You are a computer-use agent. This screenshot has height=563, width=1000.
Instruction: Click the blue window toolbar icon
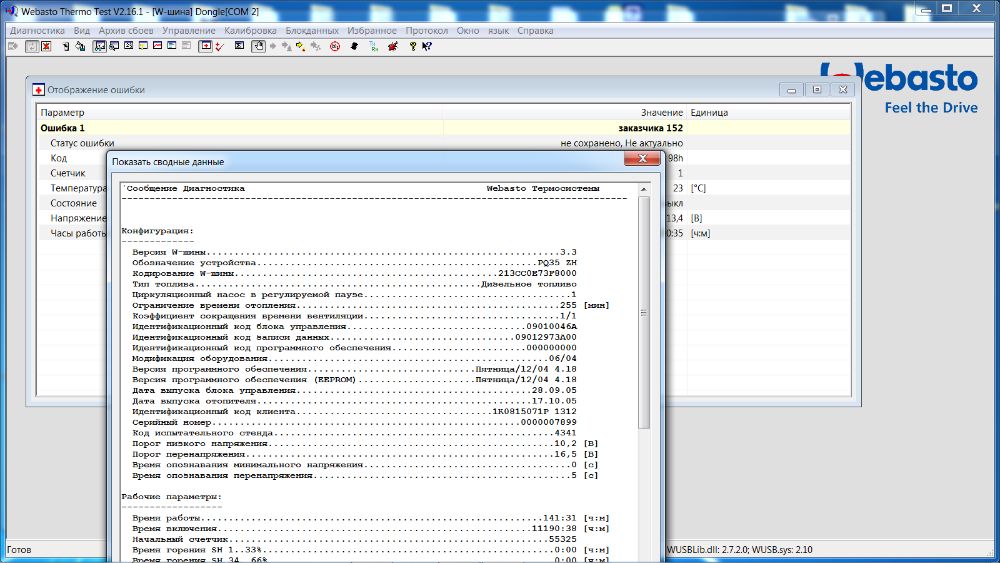click(x=172, y=46)
